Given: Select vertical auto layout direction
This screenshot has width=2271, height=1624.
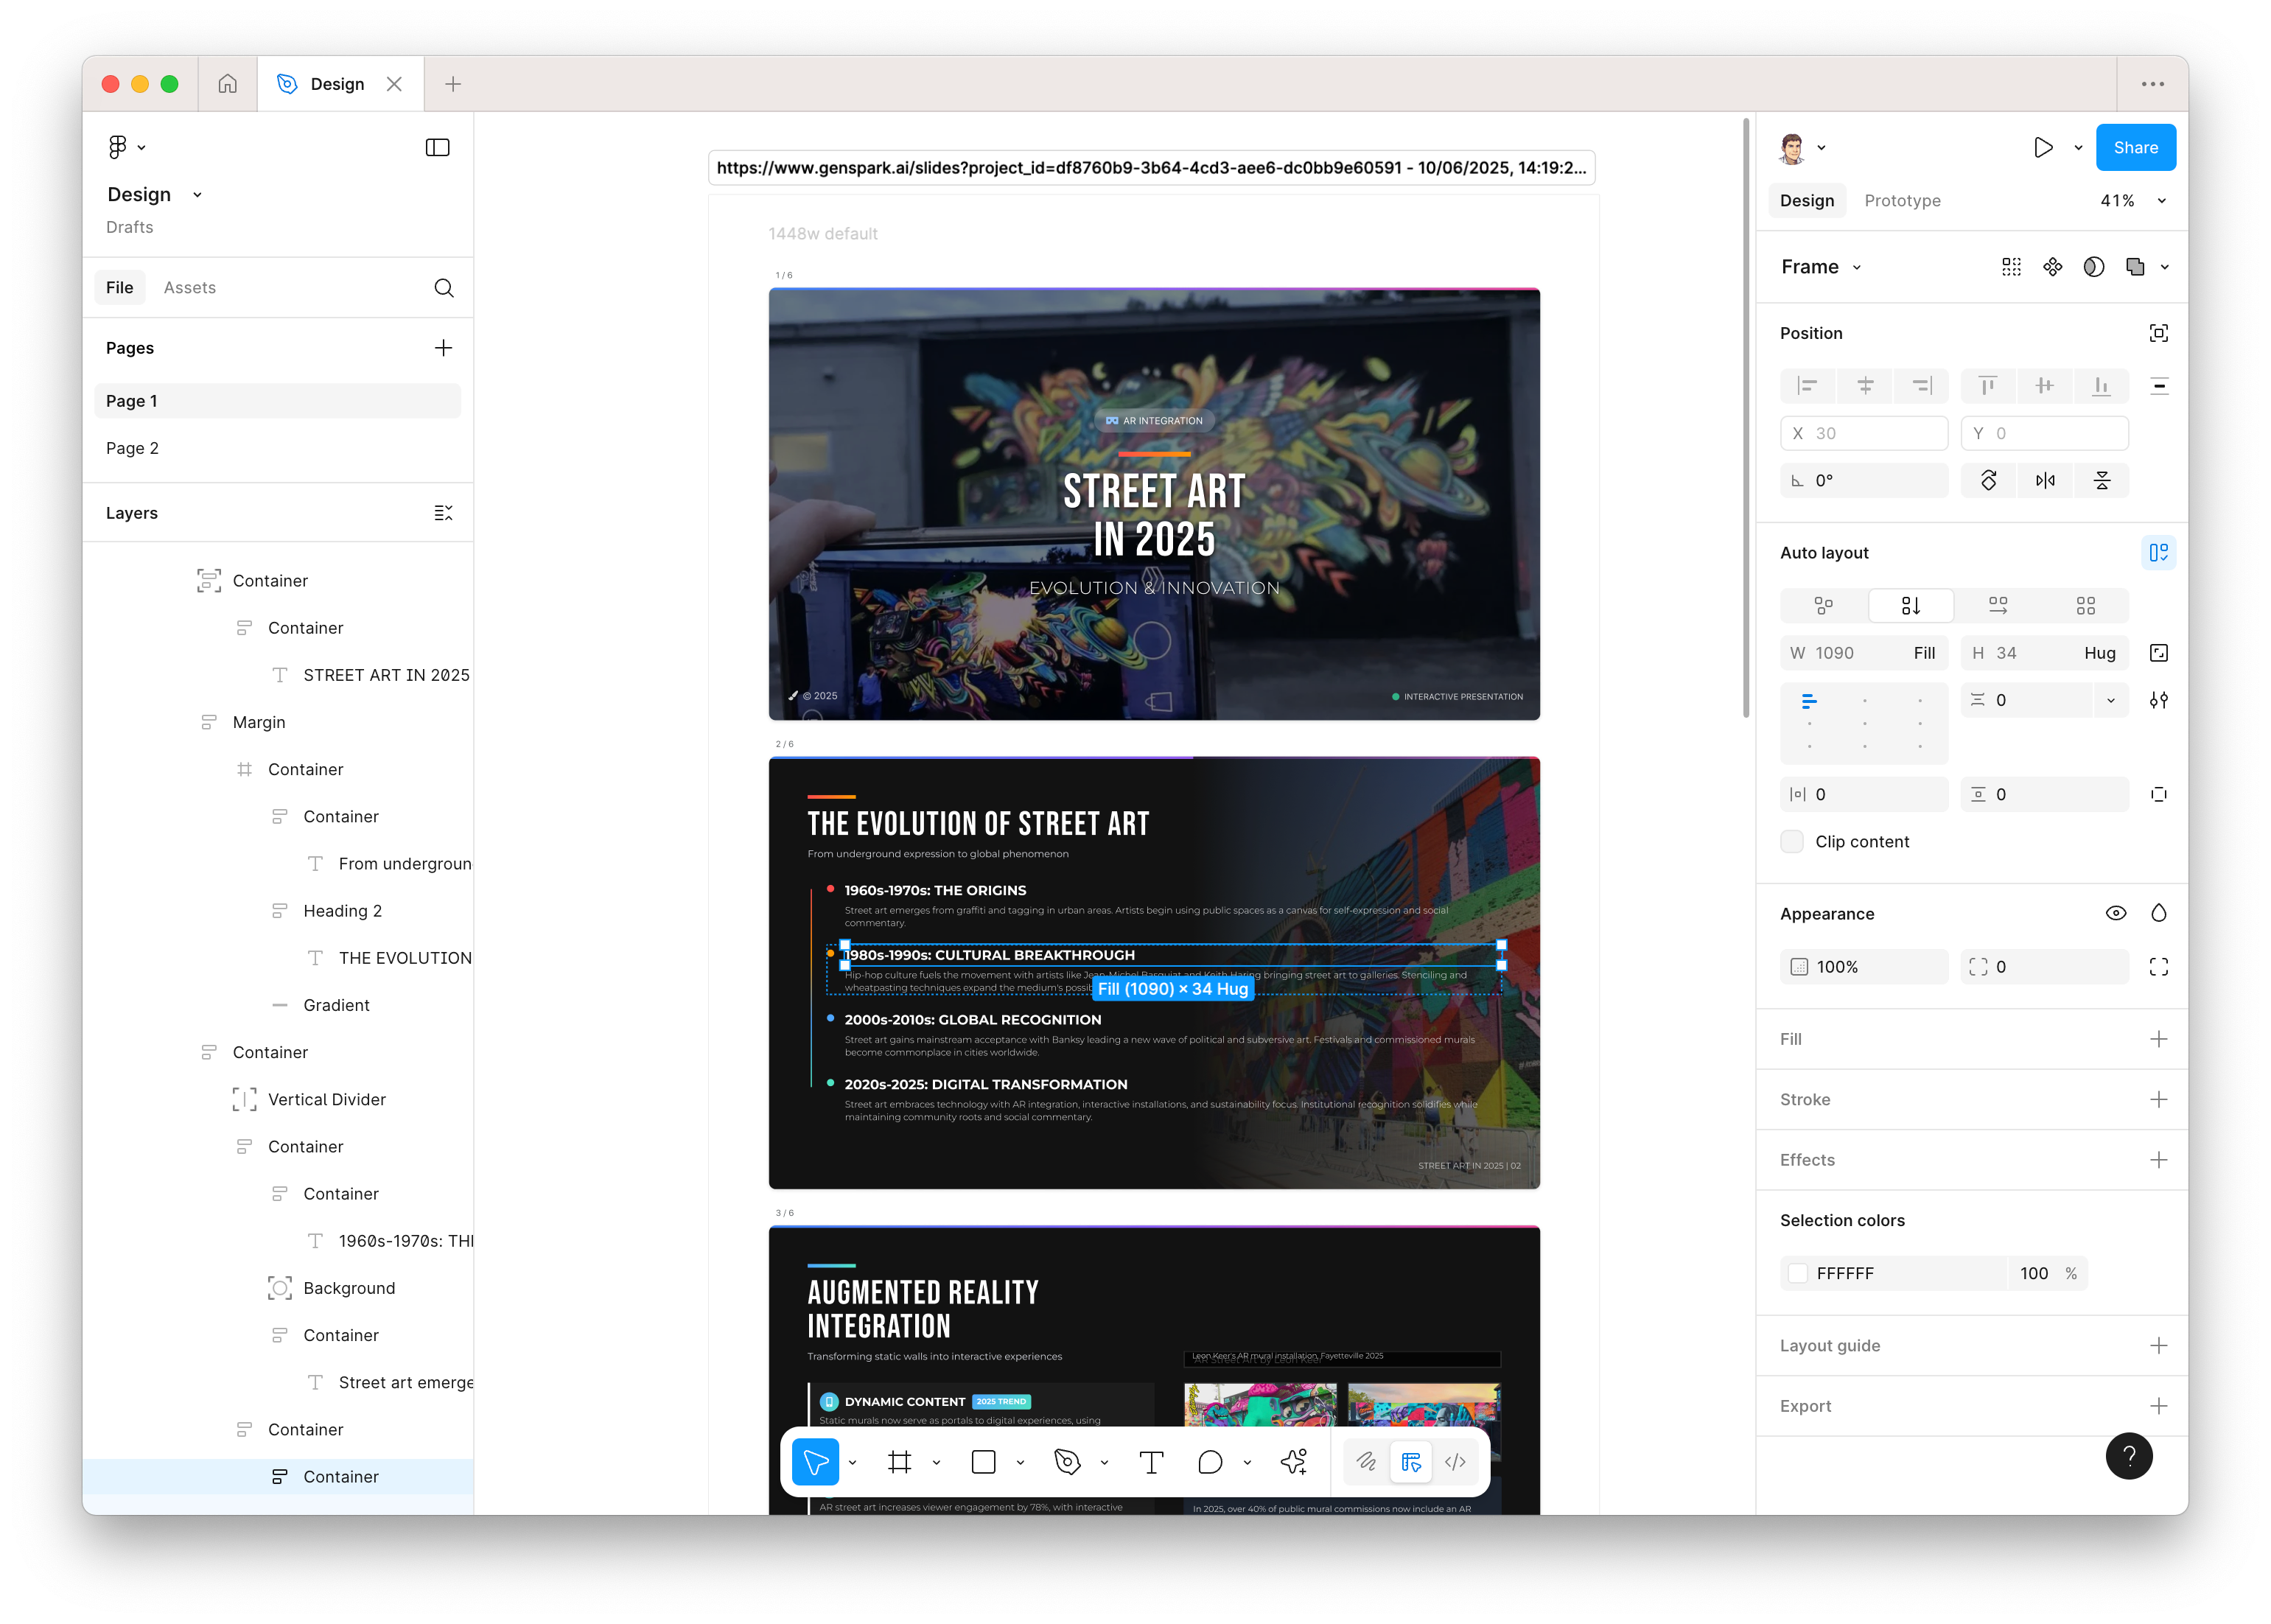Looking at the screenshot, I should pos(1911,606).
